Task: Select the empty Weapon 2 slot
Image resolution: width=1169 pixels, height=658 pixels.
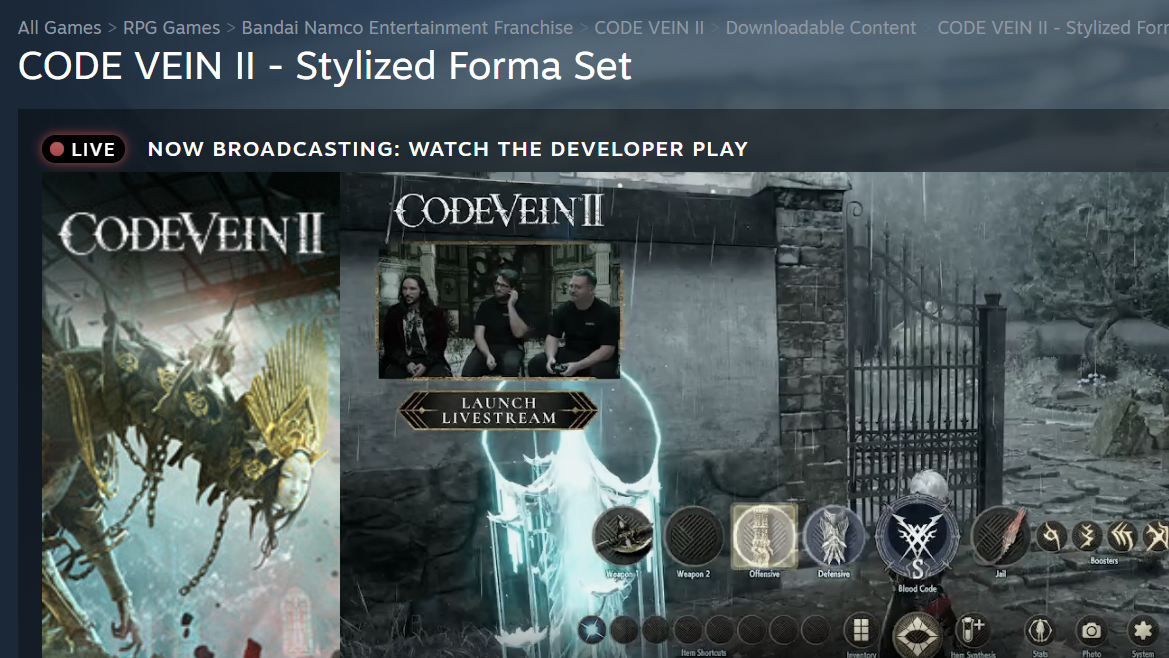Action: (693, 536)
